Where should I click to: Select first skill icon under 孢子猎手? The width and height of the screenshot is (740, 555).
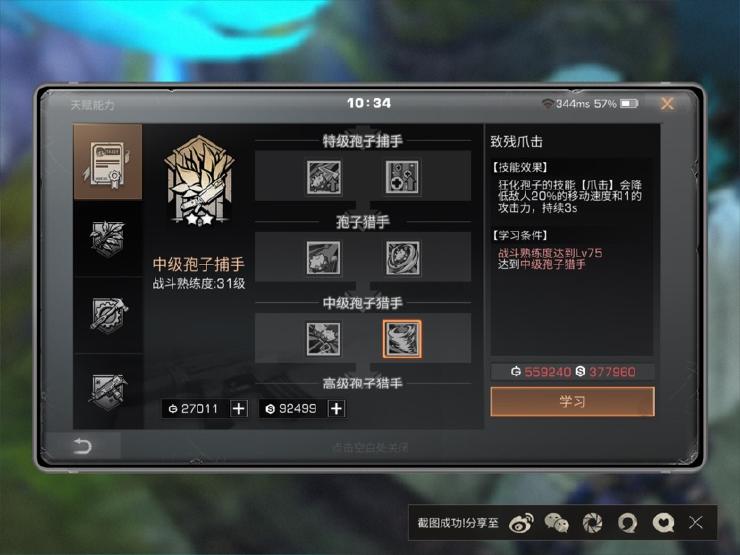tap(323, 258)
